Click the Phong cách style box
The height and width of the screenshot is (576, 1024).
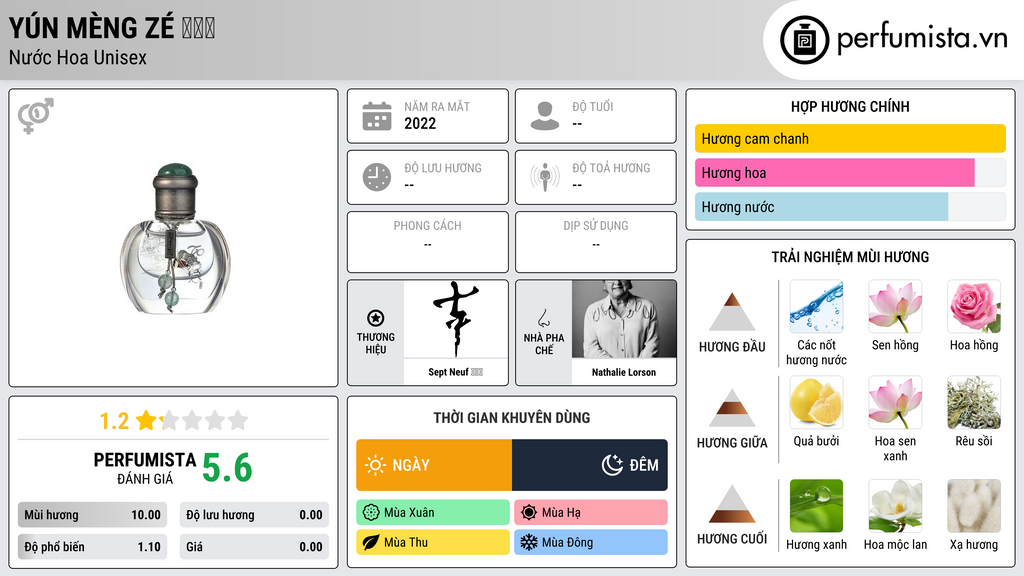428,242
